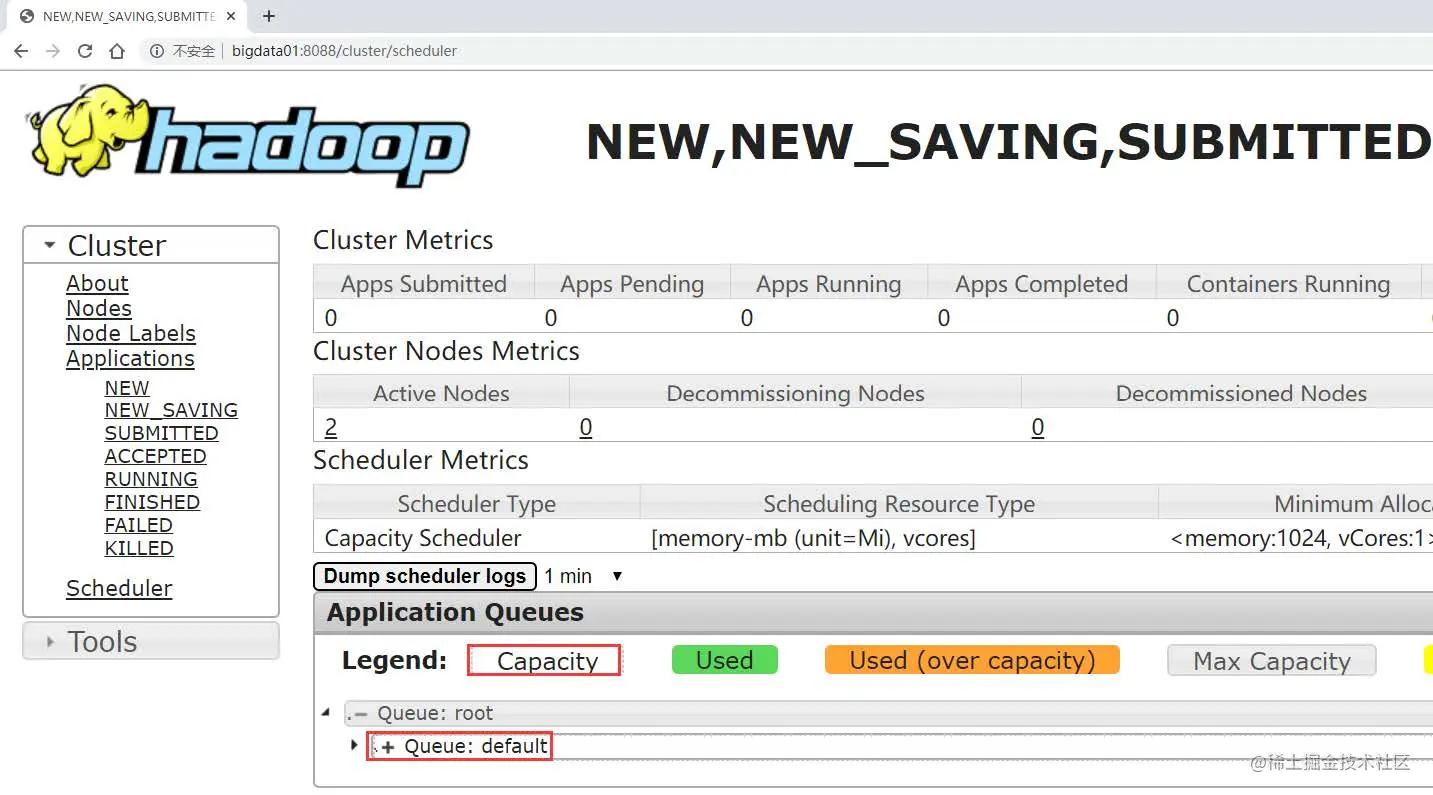Viewport: 1433px width, 795px height.
Task: Click the Cluster Nodes Metrics heading
Action: (446, 351)
